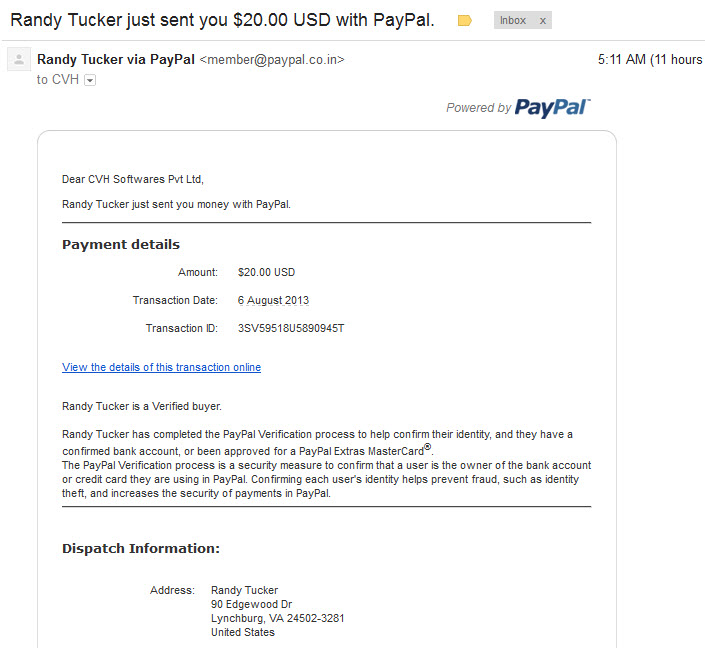The image size is (705, 648).
Task: Click the member@paypal.co.in email address
Action: click(x=272, y=59)
